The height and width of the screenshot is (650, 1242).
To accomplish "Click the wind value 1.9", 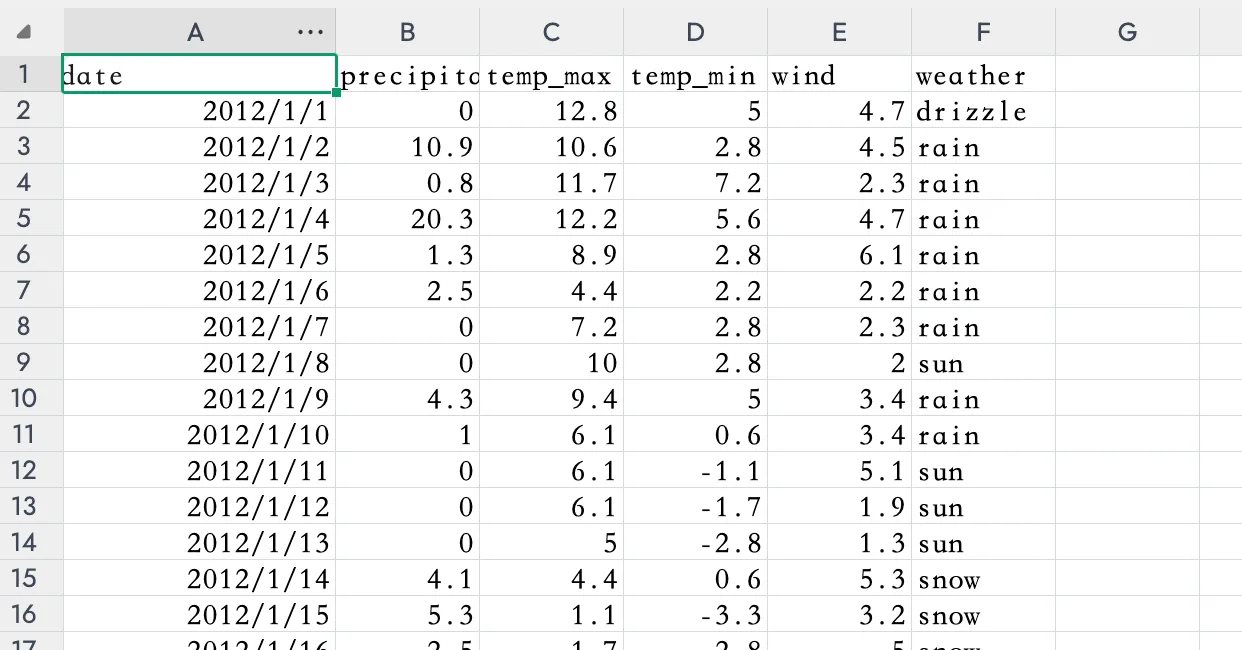I will [x=839, y=506].
